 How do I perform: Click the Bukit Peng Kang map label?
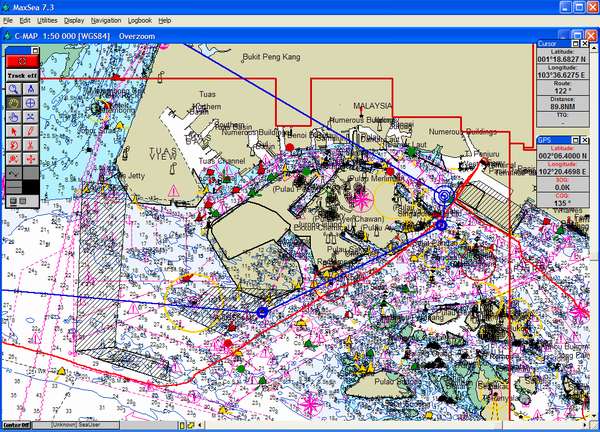(x=272, y=57)
